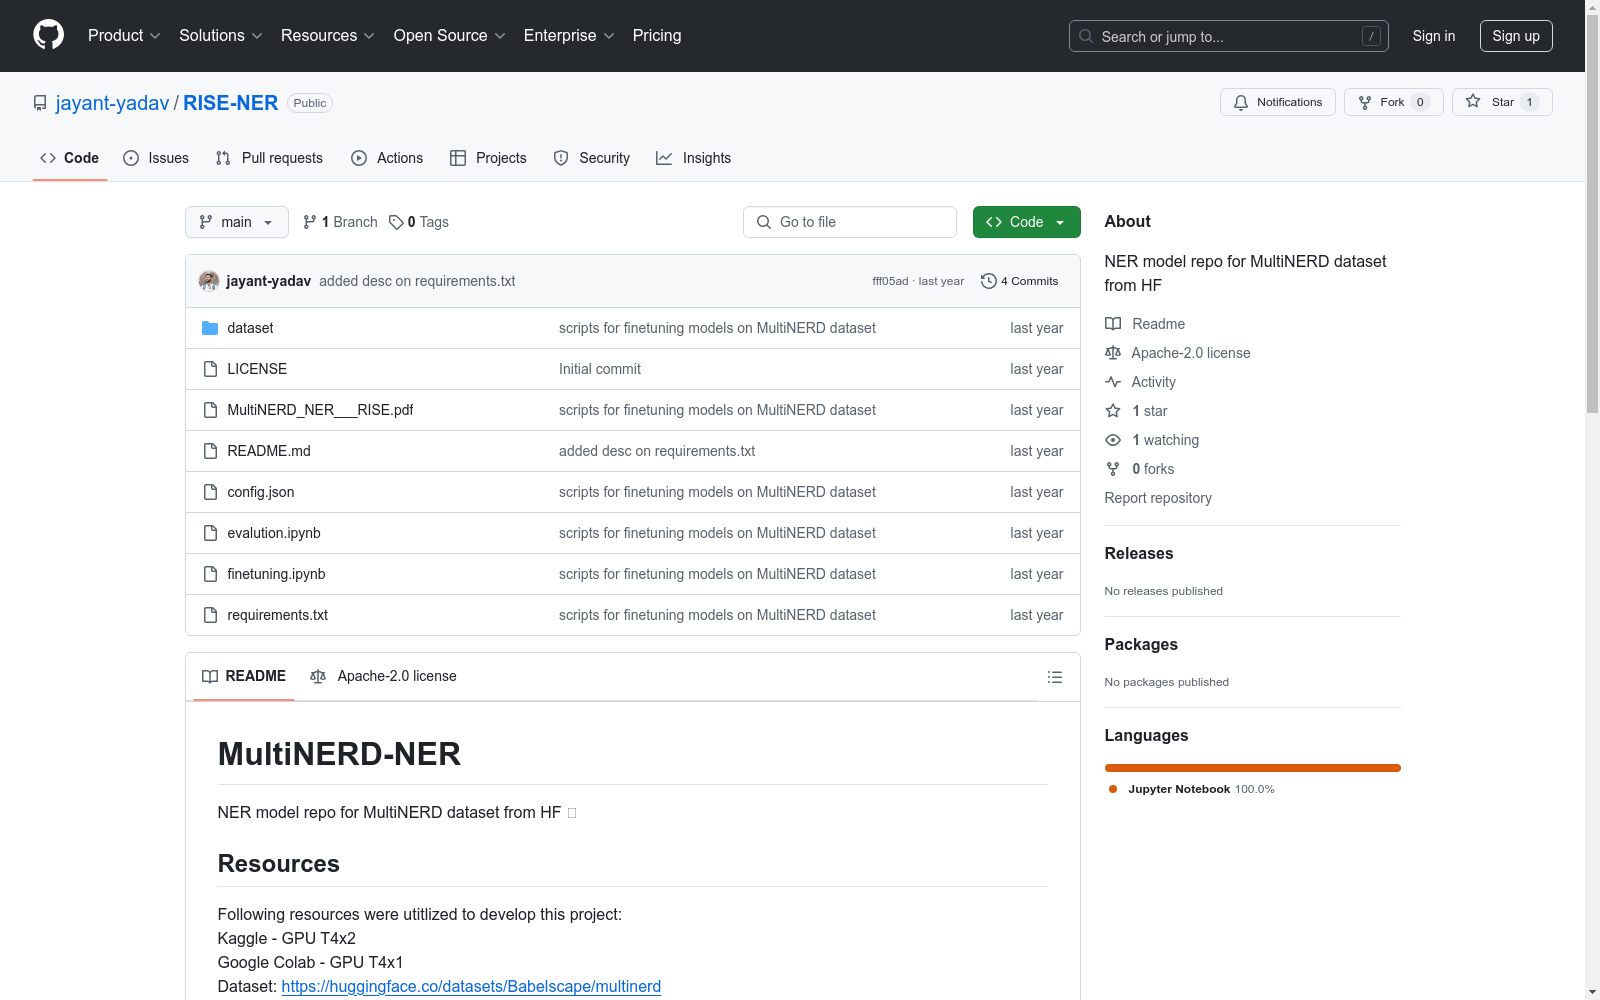Click the fork icon next to 0 forks
Image resolution: width=1600 pixels, height=1000 pixels.
tap(1113, 469)
